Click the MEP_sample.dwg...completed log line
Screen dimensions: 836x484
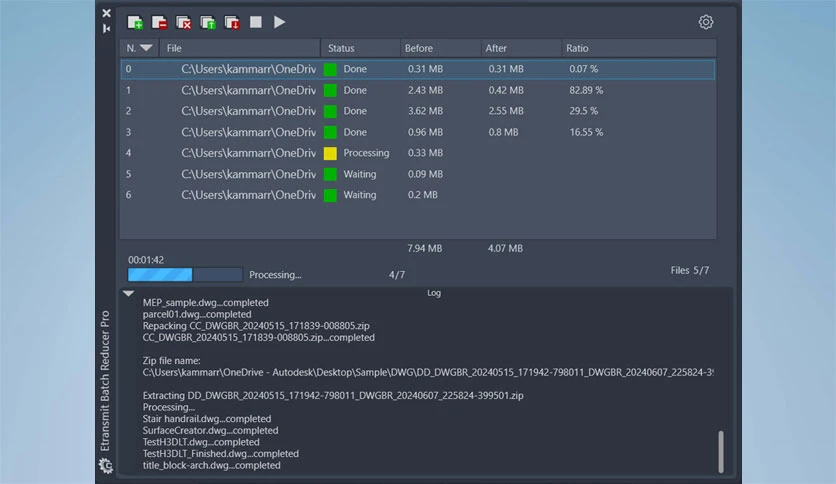click(x=205, y=303)
